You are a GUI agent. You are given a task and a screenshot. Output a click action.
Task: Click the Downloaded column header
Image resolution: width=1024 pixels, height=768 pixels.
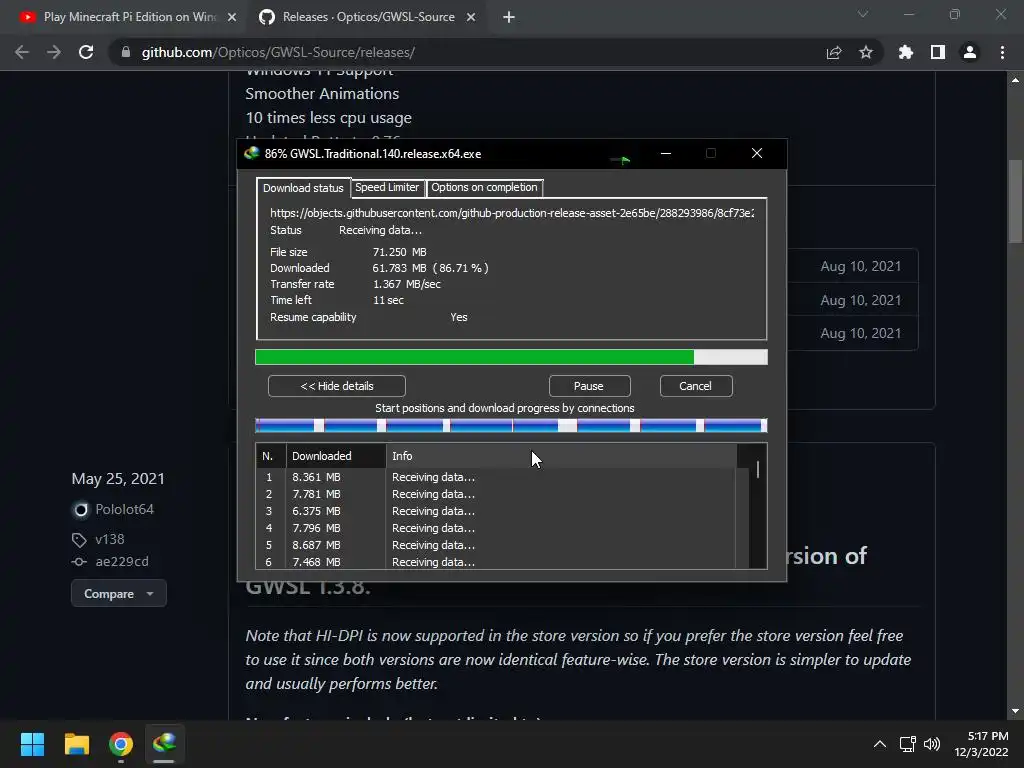click(336, 456)
